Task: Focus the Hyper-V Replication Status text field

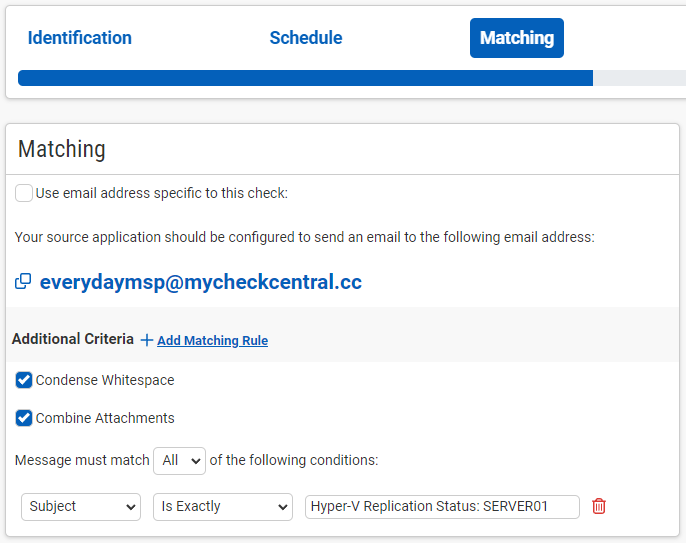Action: coord(442,506)
